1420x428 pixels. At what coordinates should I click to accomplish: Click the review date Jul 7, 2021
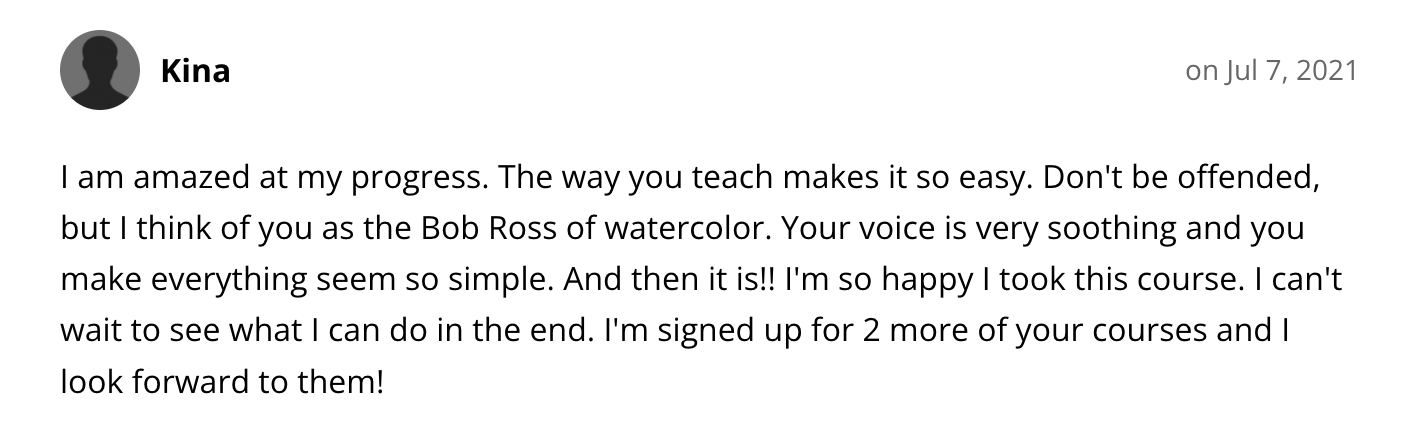[1290, 71]
